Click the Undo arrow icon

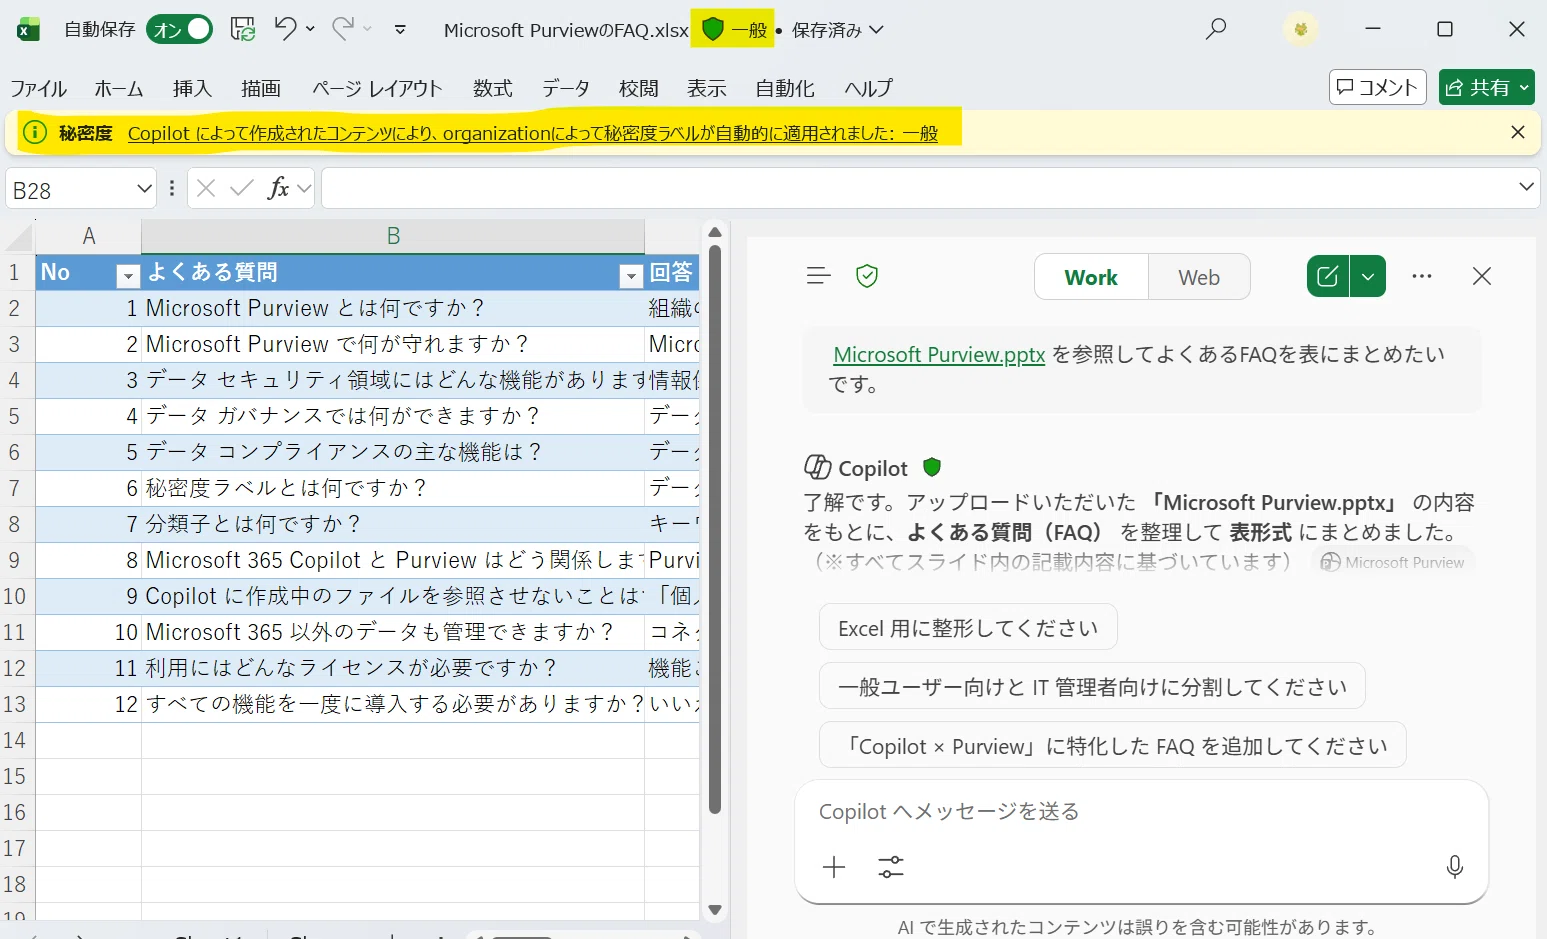point(286,29)
